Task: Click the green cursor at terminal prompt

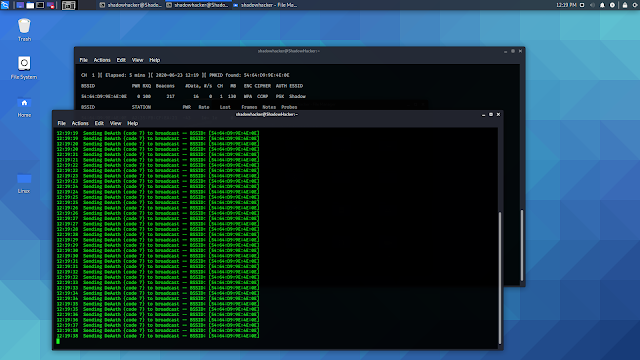Action: [58, 341]
